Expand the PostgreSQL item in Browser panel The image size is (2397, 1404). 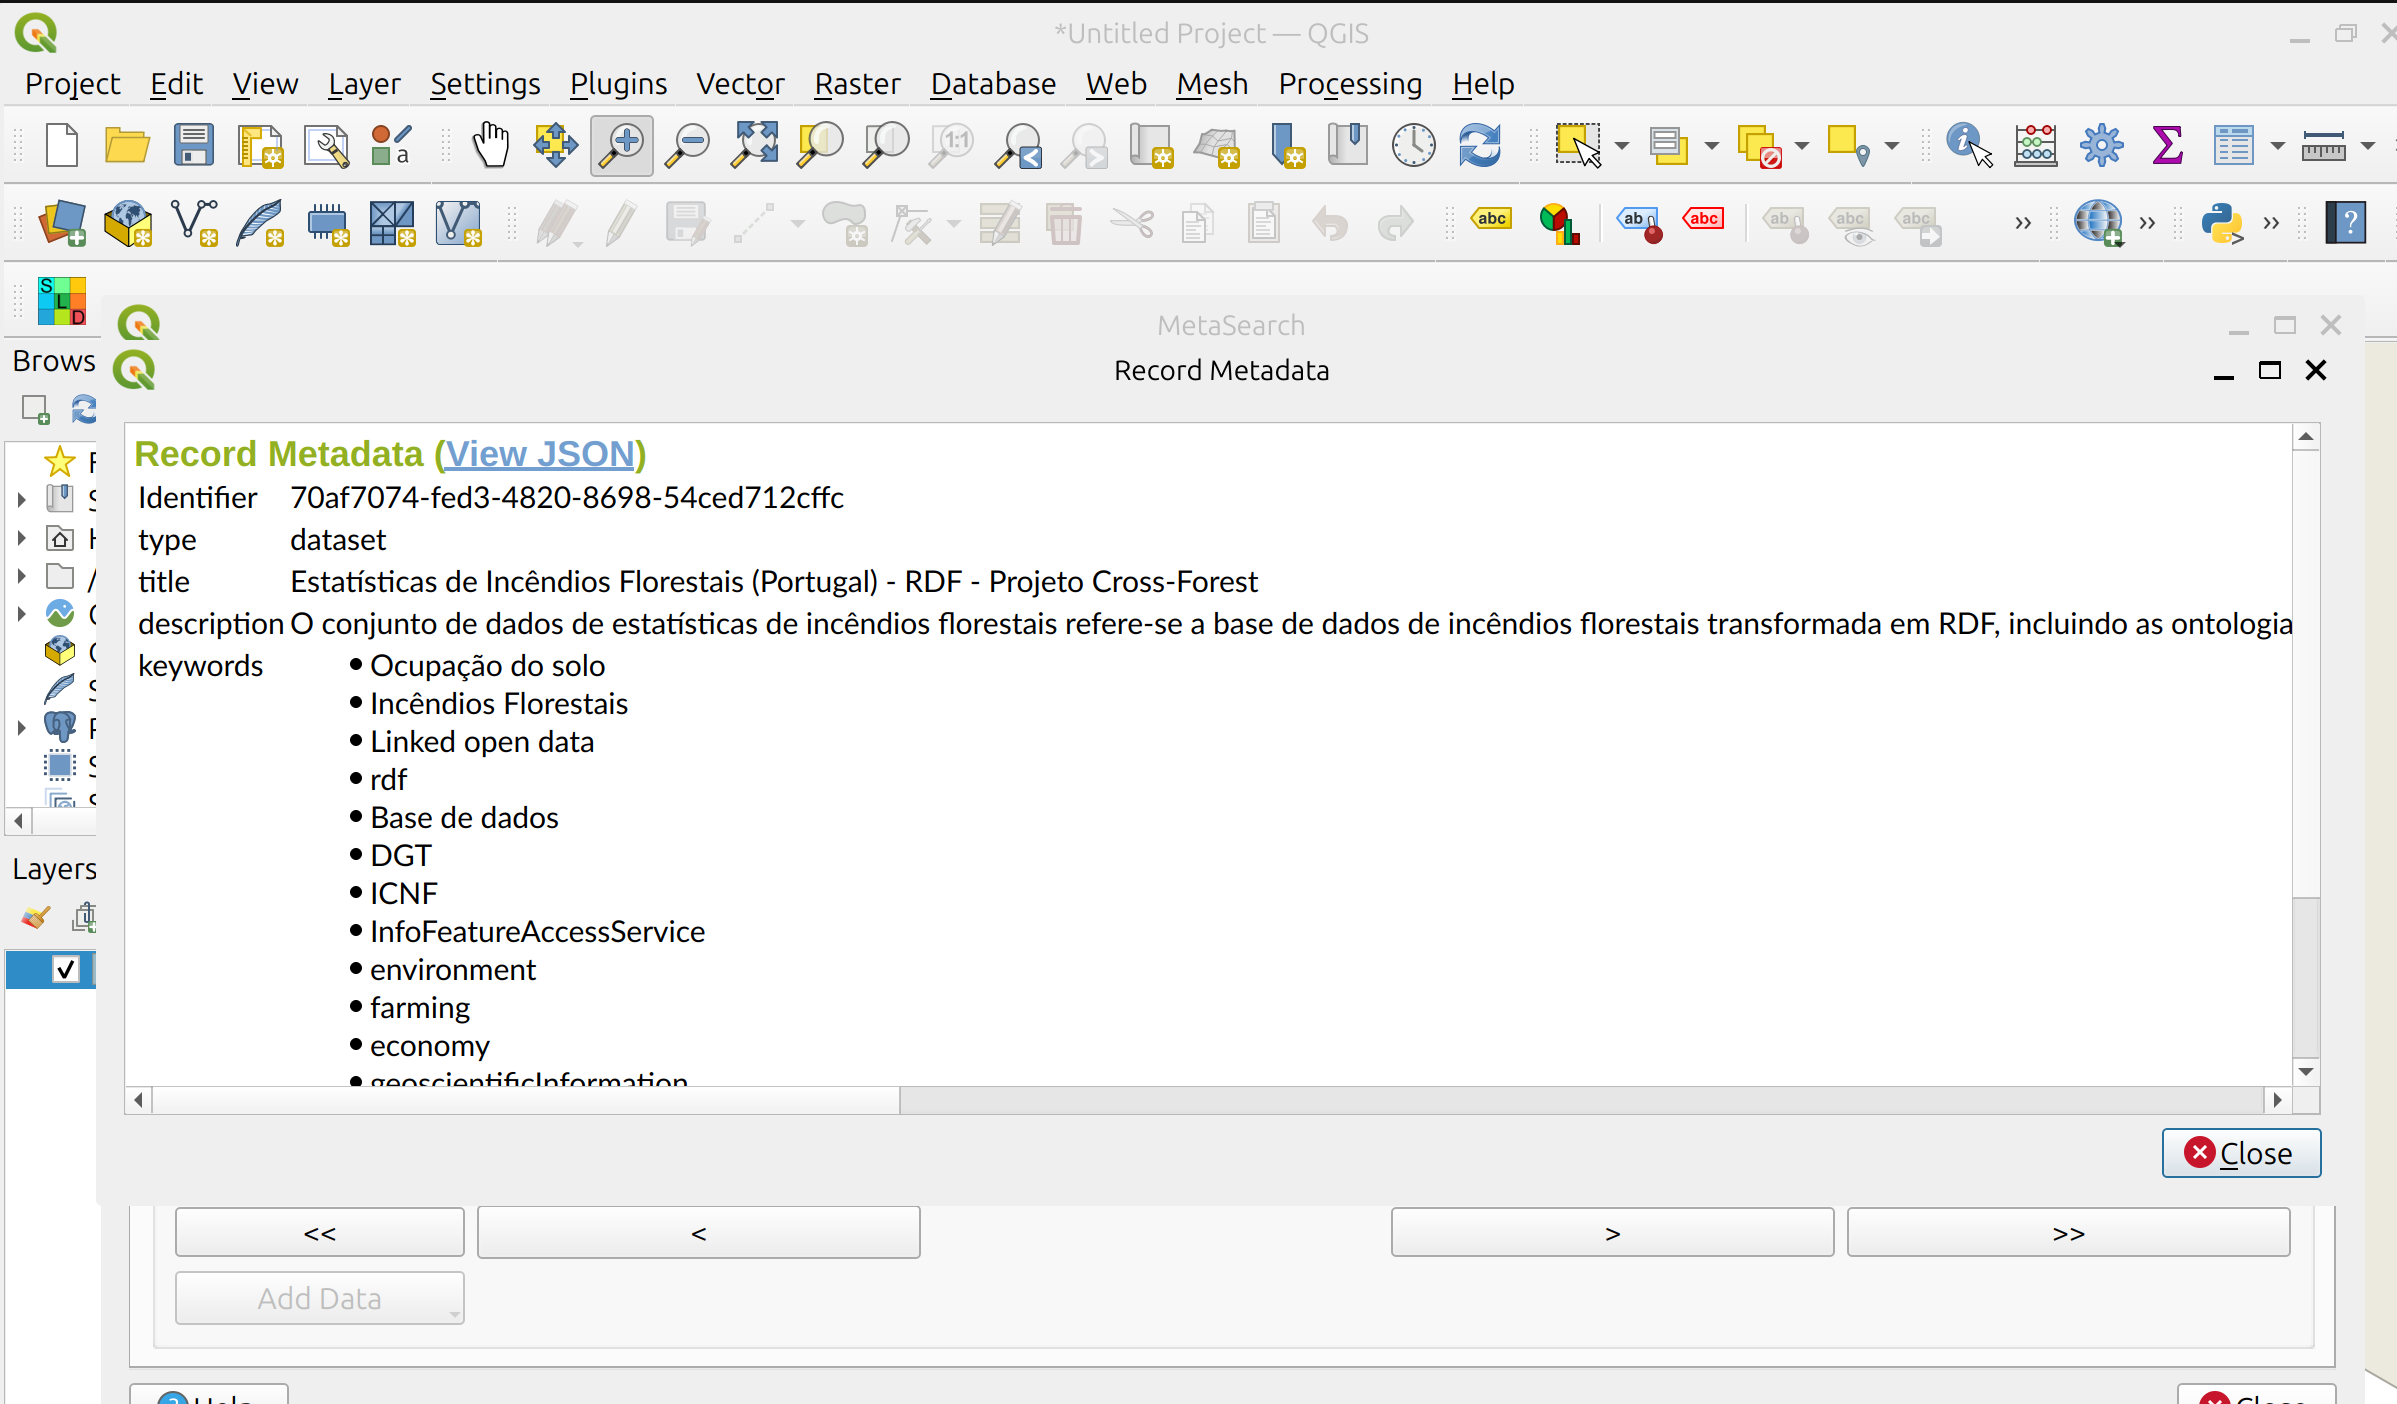pos(21,726)
